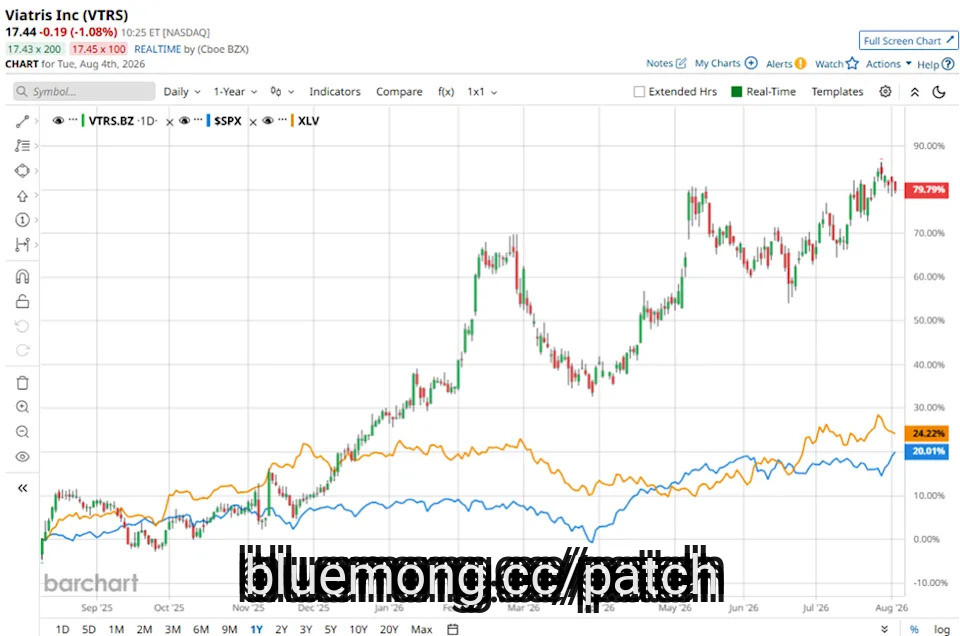Open the Daily frequency dropdown
The image size is (960, 636).
pos(182,92)
